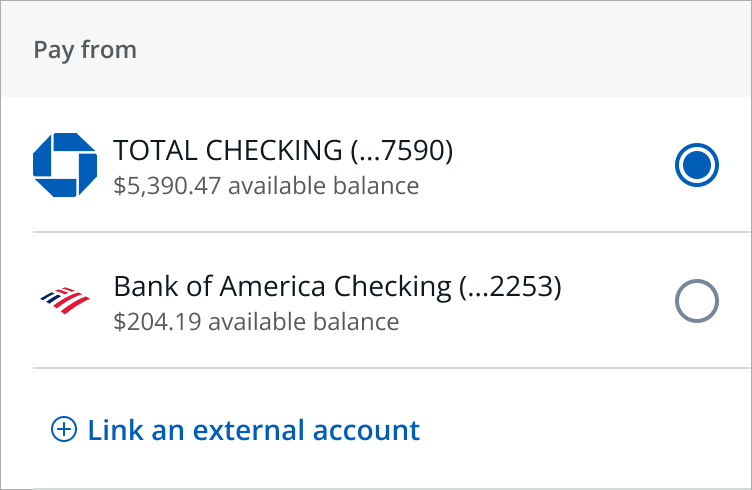Click the $5,390.47 available balance text

click(266, 186)
